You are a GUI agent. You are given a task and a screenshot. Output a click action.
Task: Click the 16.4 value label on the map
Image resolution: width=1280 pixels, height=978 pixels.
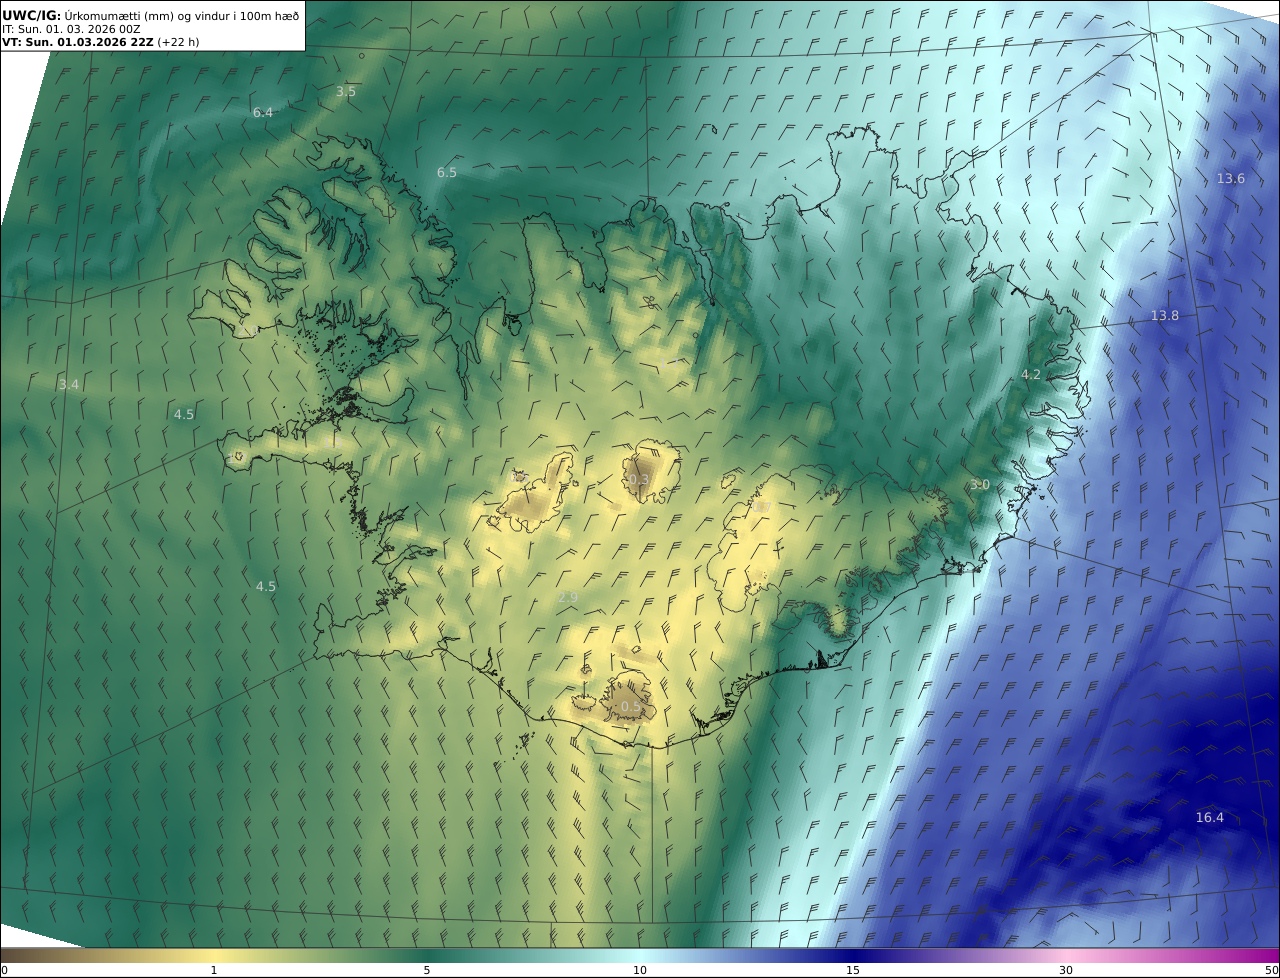[x=1210, y=818]
